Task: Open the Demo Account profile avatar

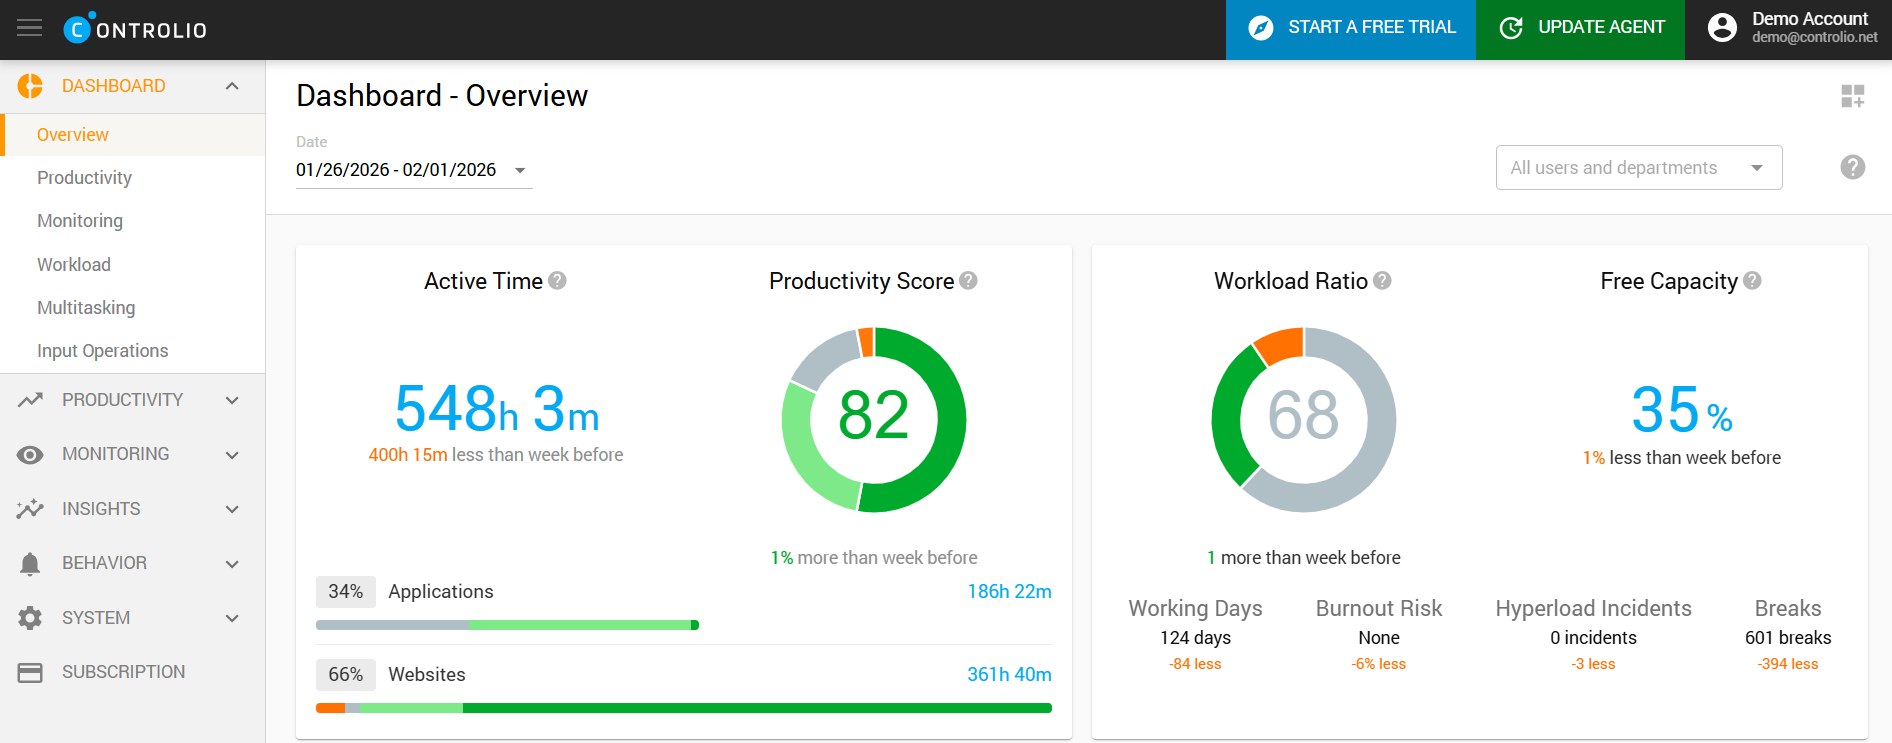Action: pos(1722,28)
